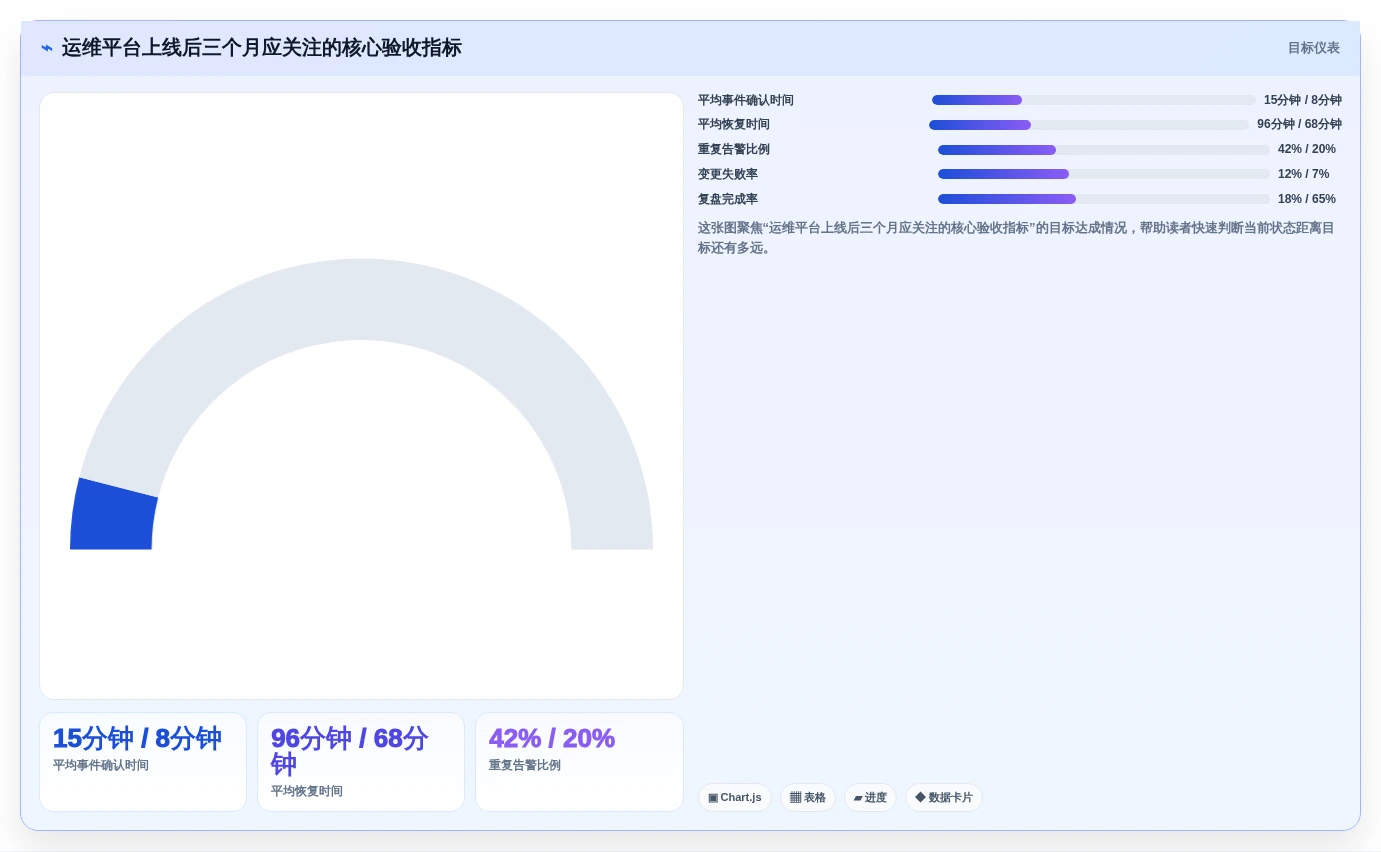This screenshot has width=1381, height=852.
Task: Click the blue filled segment of the gauge
Action: [112, 515]
